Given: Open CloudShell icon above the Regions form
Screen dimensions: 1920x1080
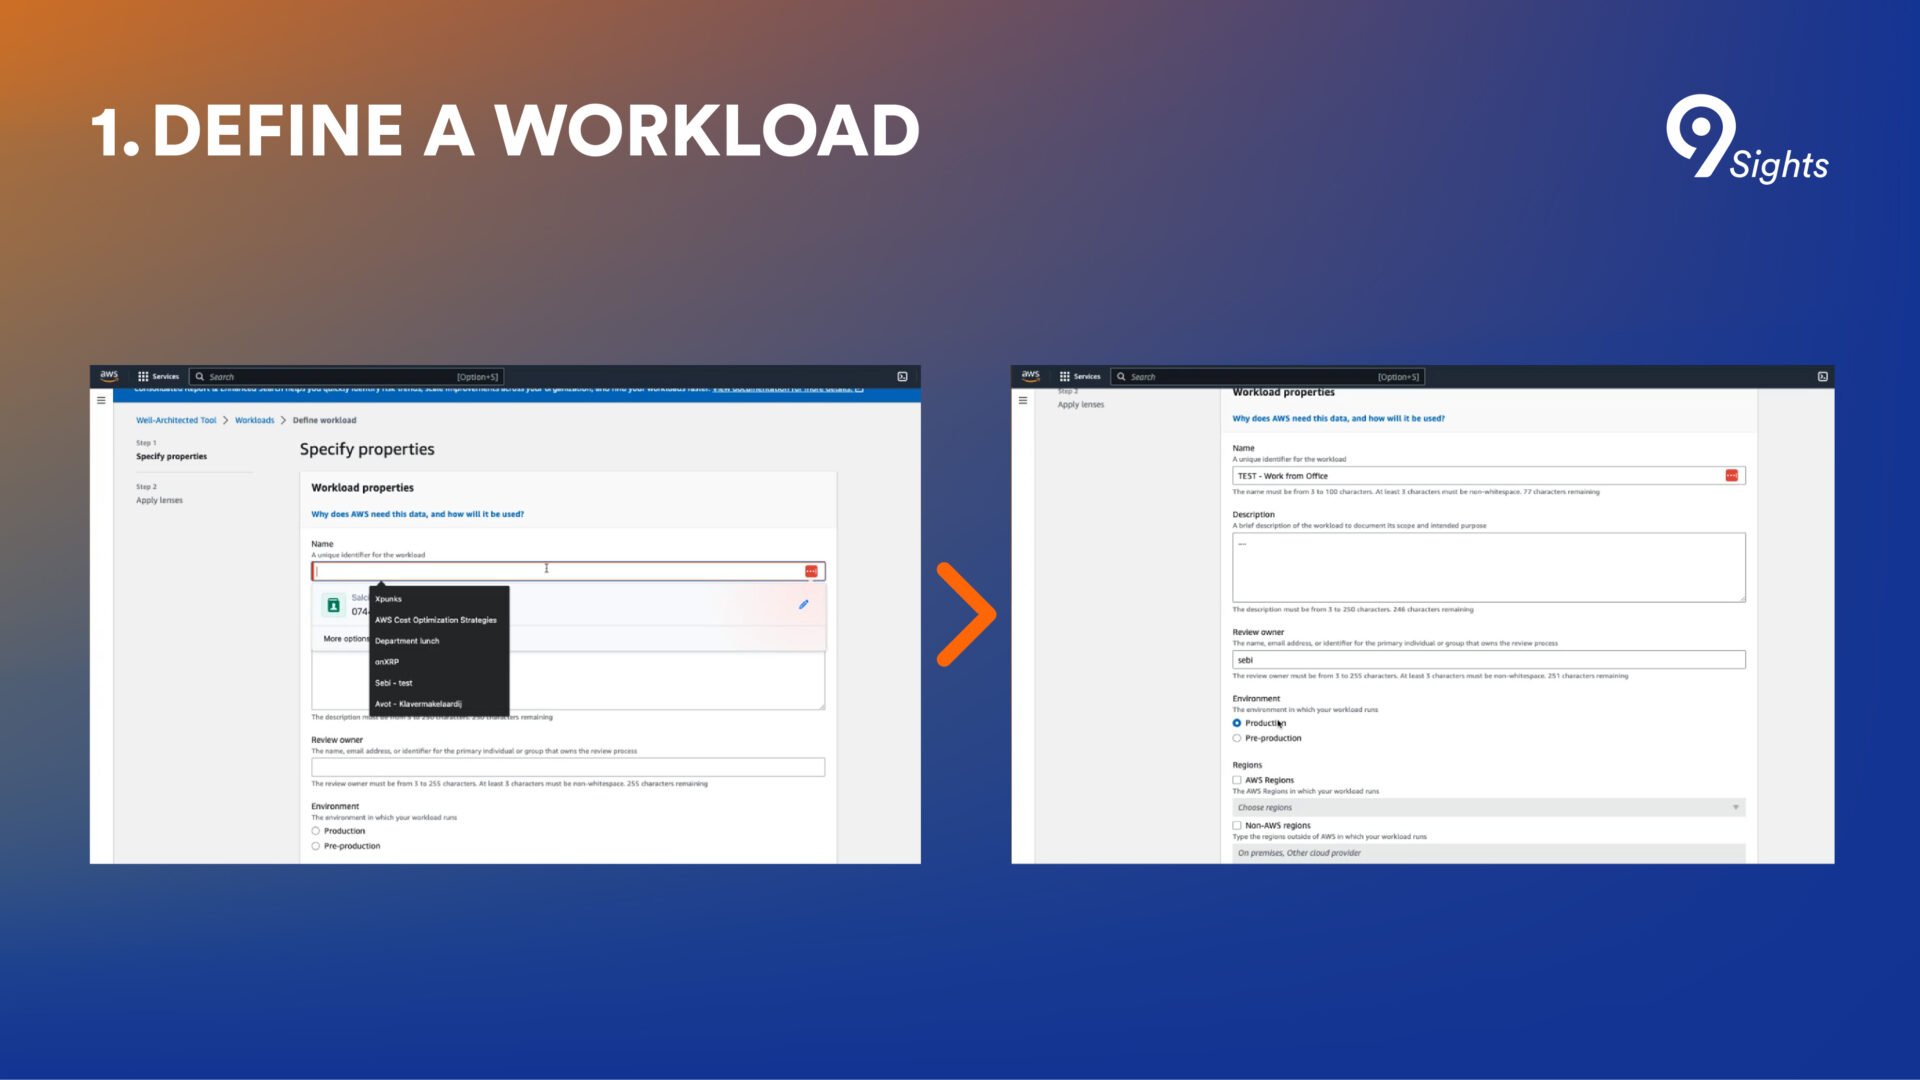Looking at the screenshot, I should 1822,377.
